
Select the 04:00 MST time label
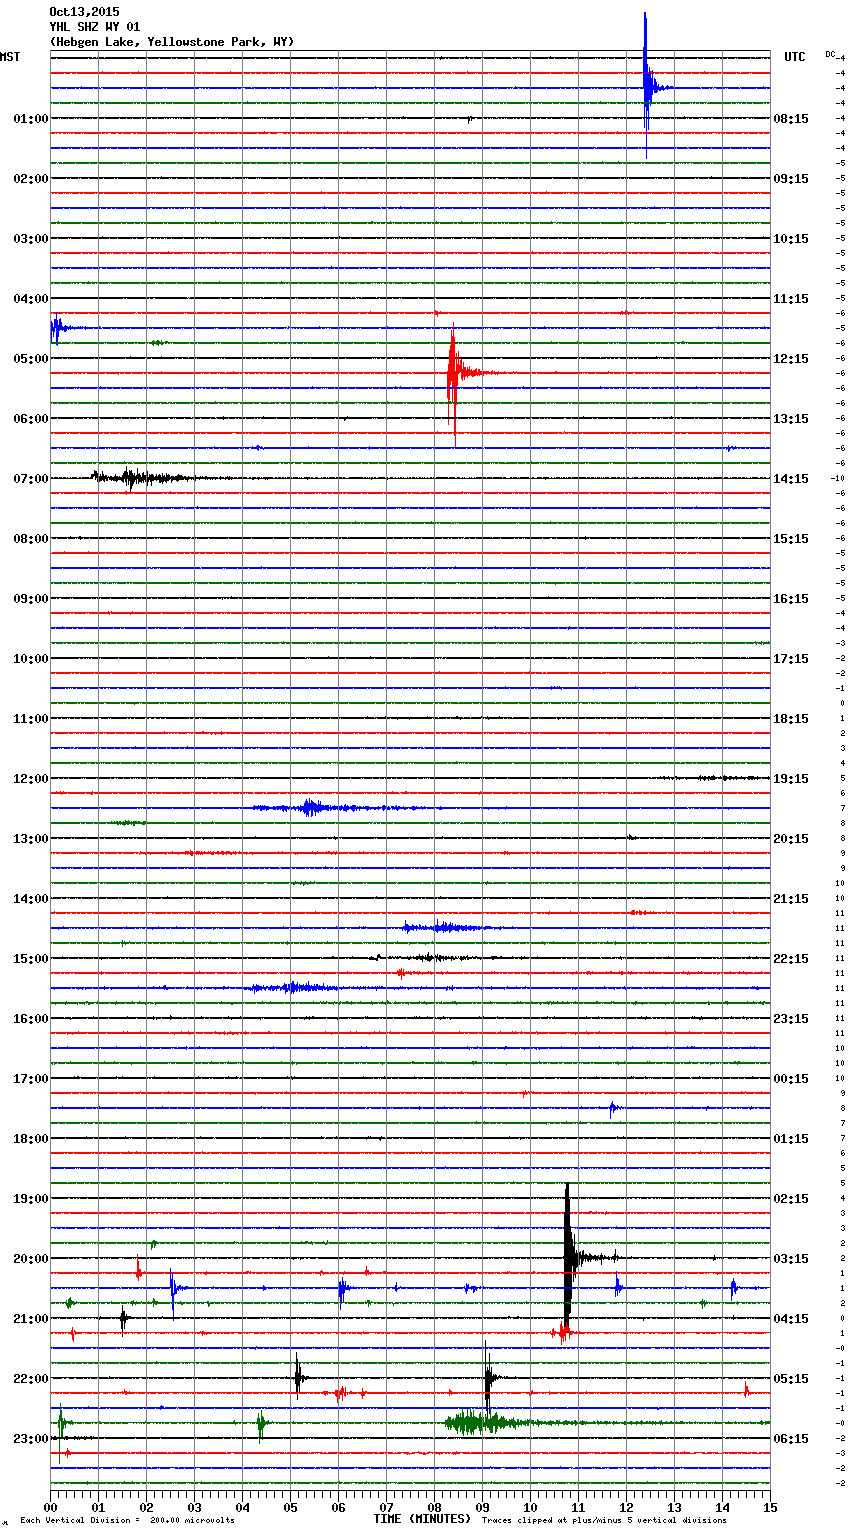tap(31, 299)
